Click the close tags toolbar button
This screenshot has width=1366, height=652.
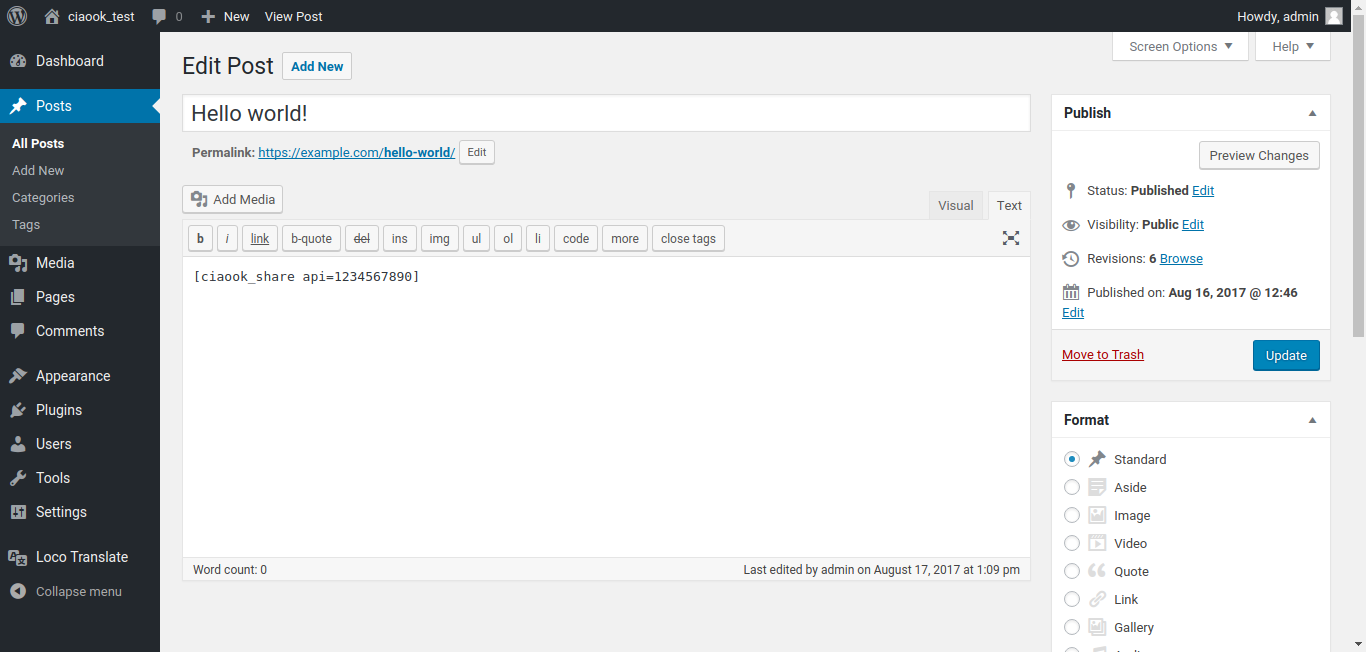(x=688, y=238)
